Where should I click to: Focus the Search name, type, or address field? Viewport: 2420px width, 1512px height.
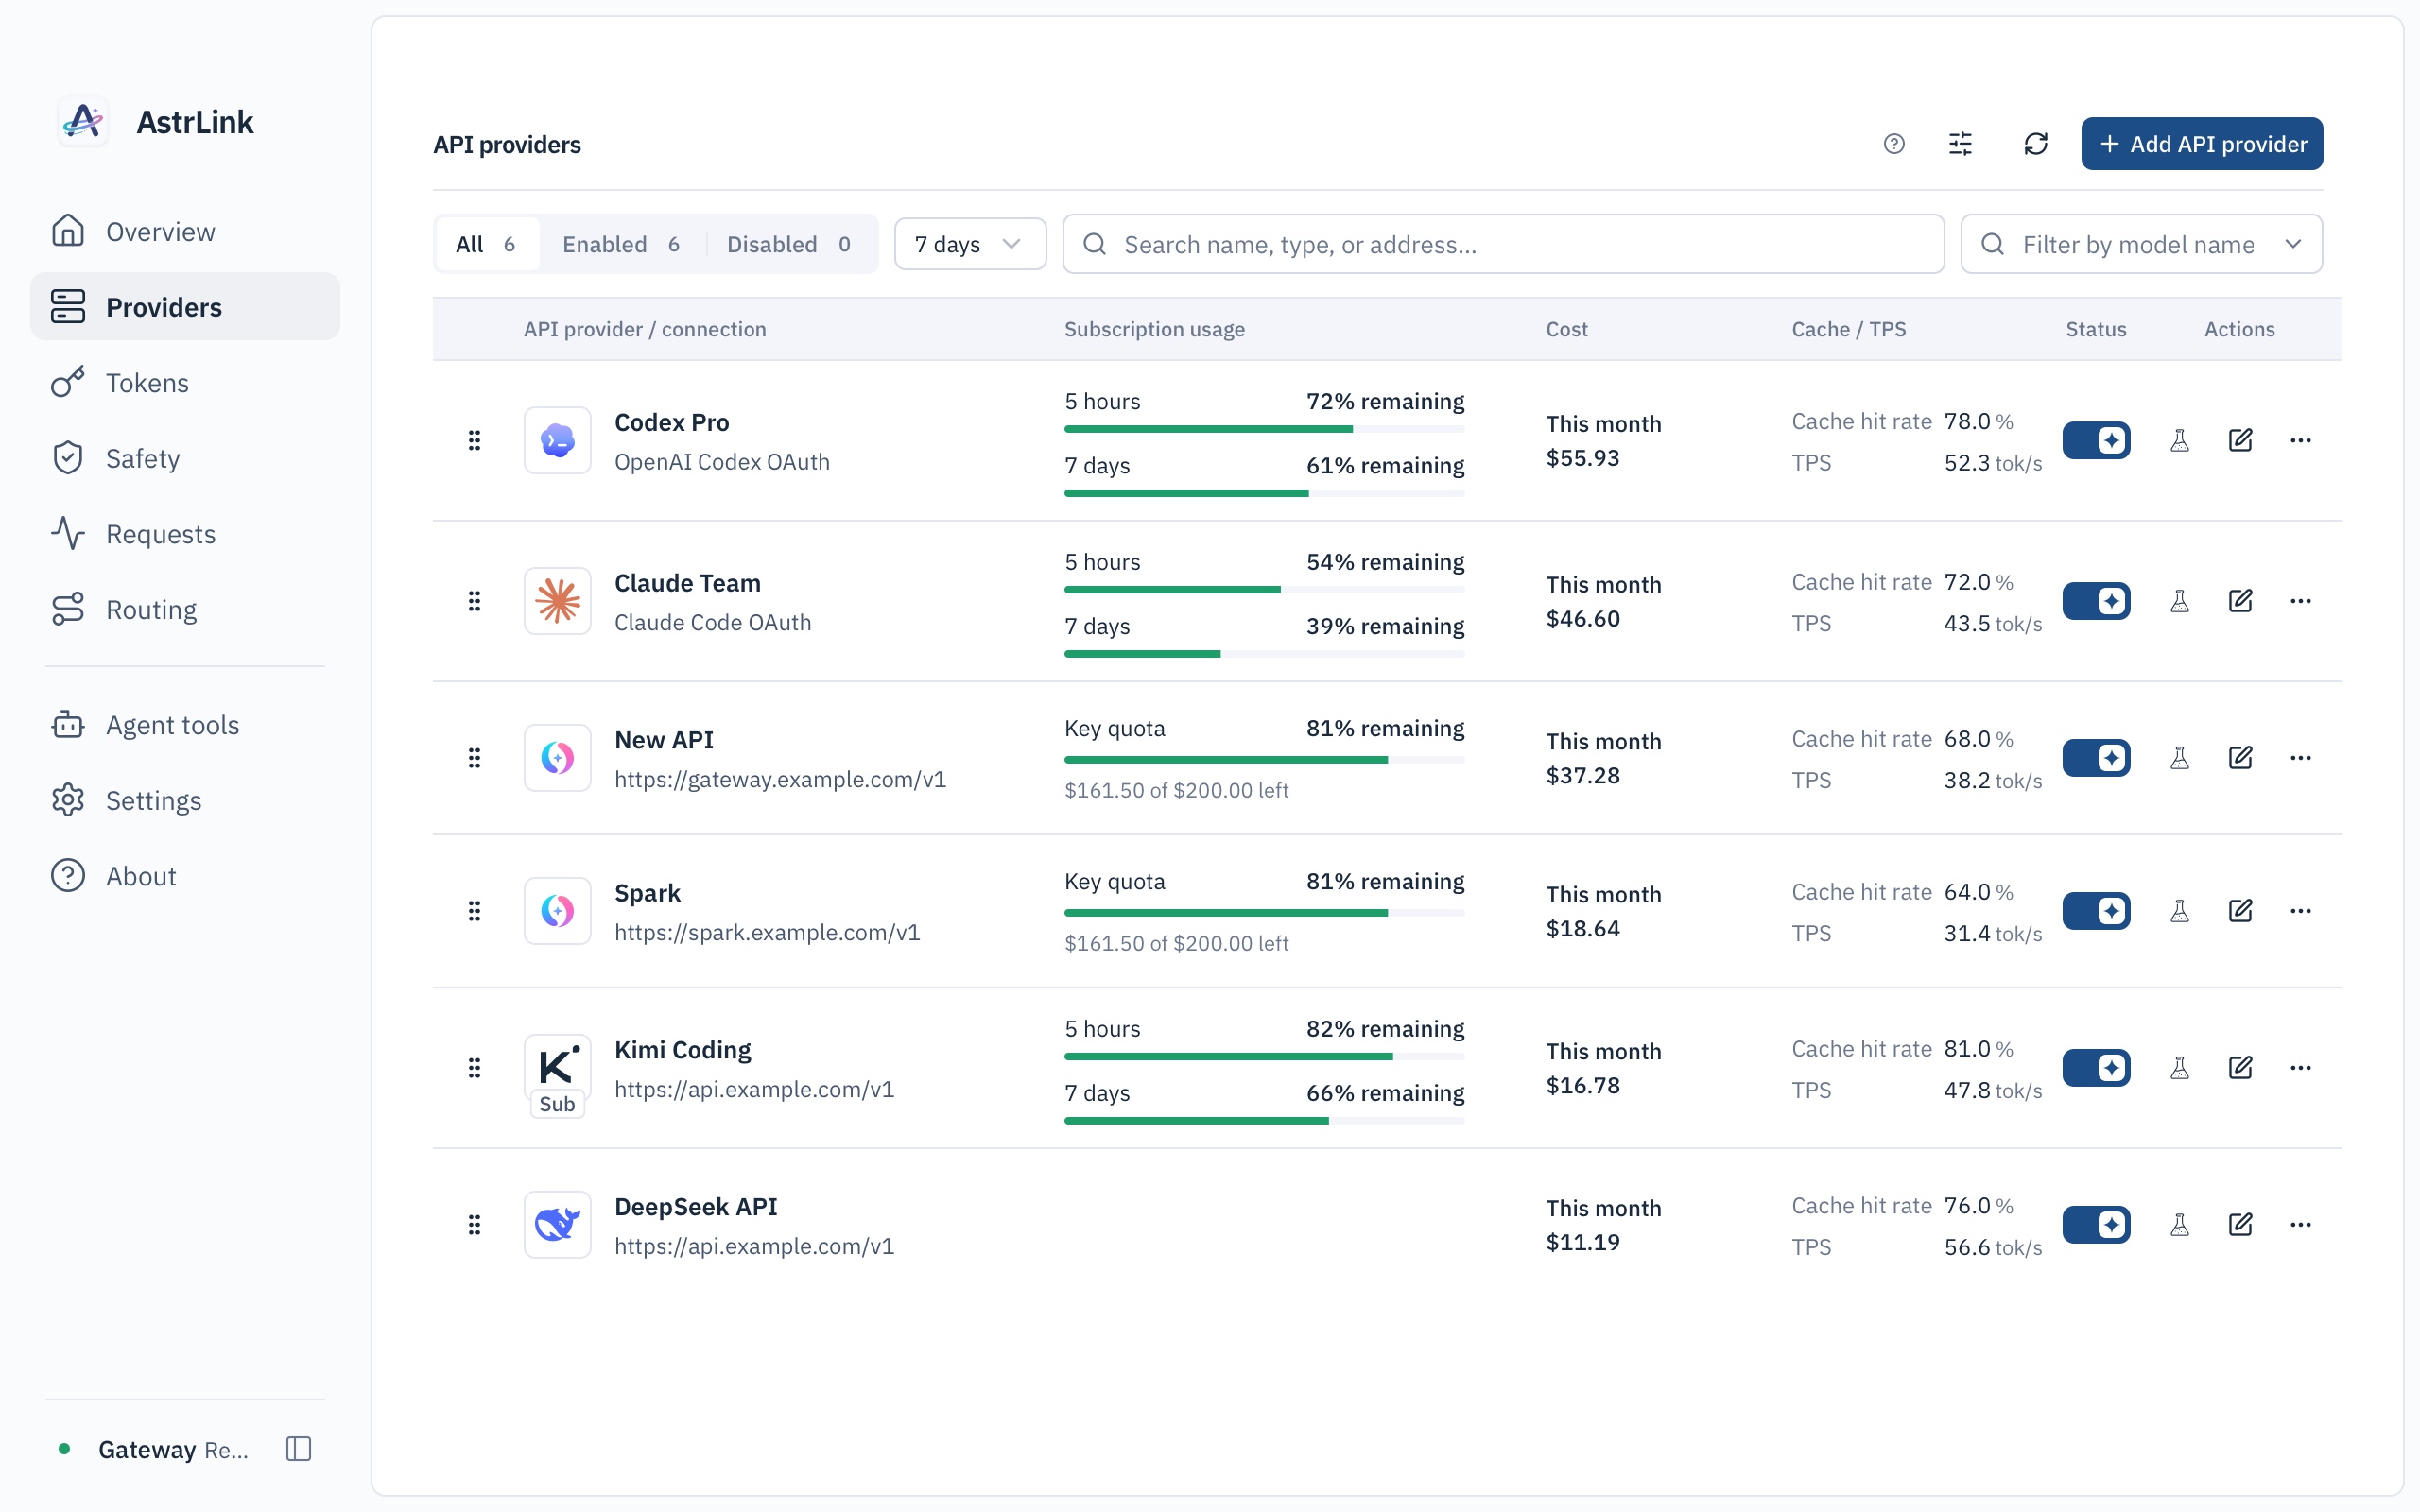click(1503, 244)
